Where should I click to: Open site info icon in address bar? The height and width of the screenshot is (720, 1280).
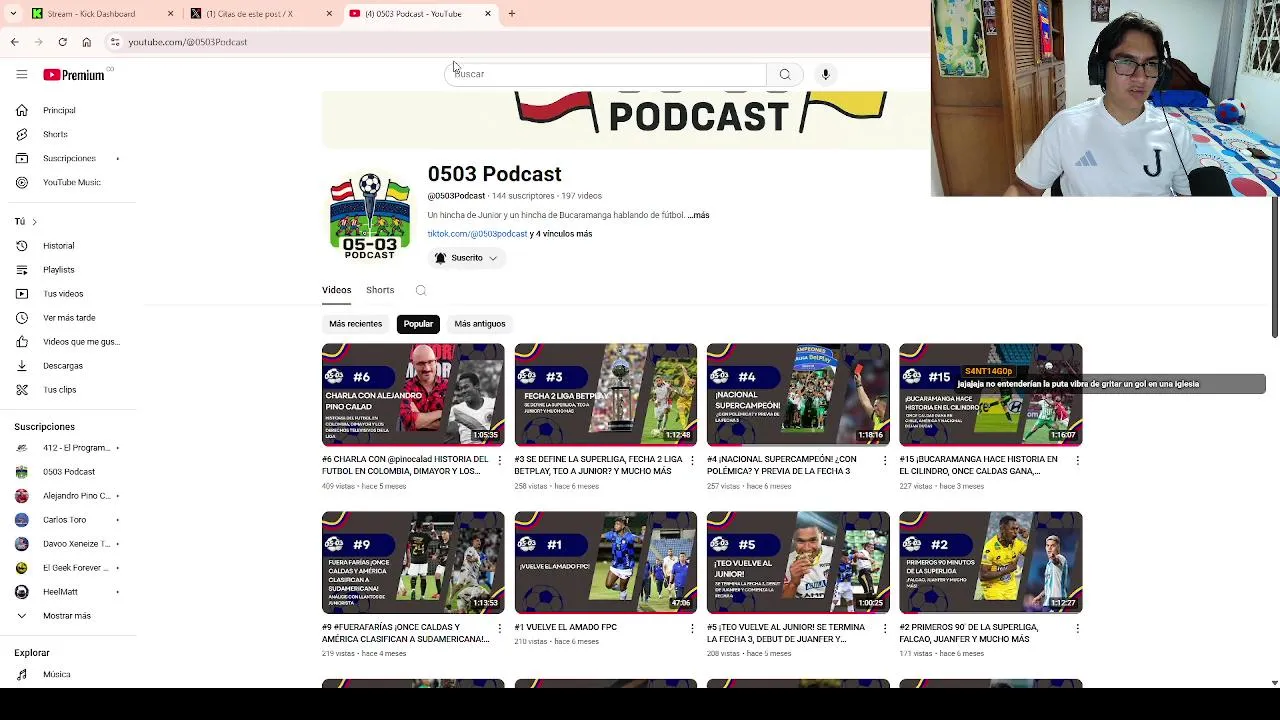(115, 42)
